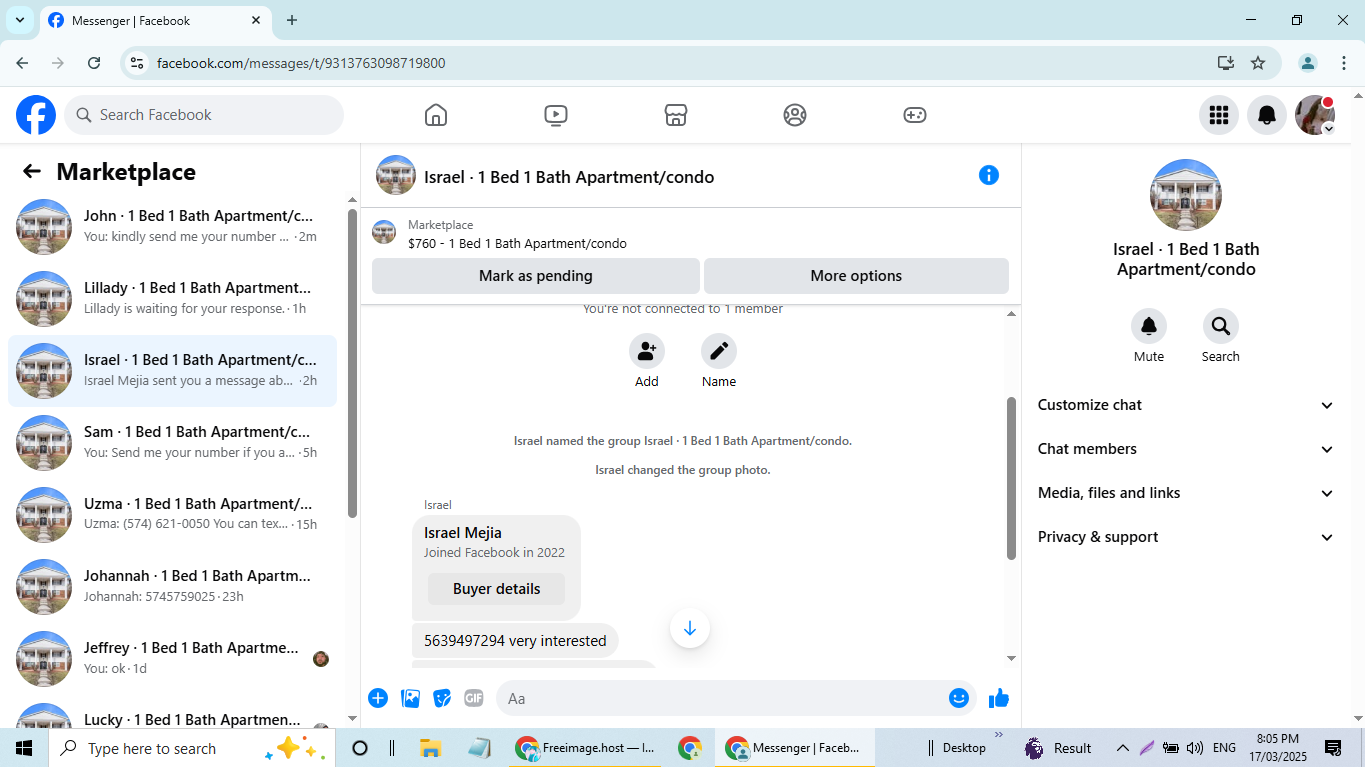Mute this conversation with the bell icon

coord(1149,326)
